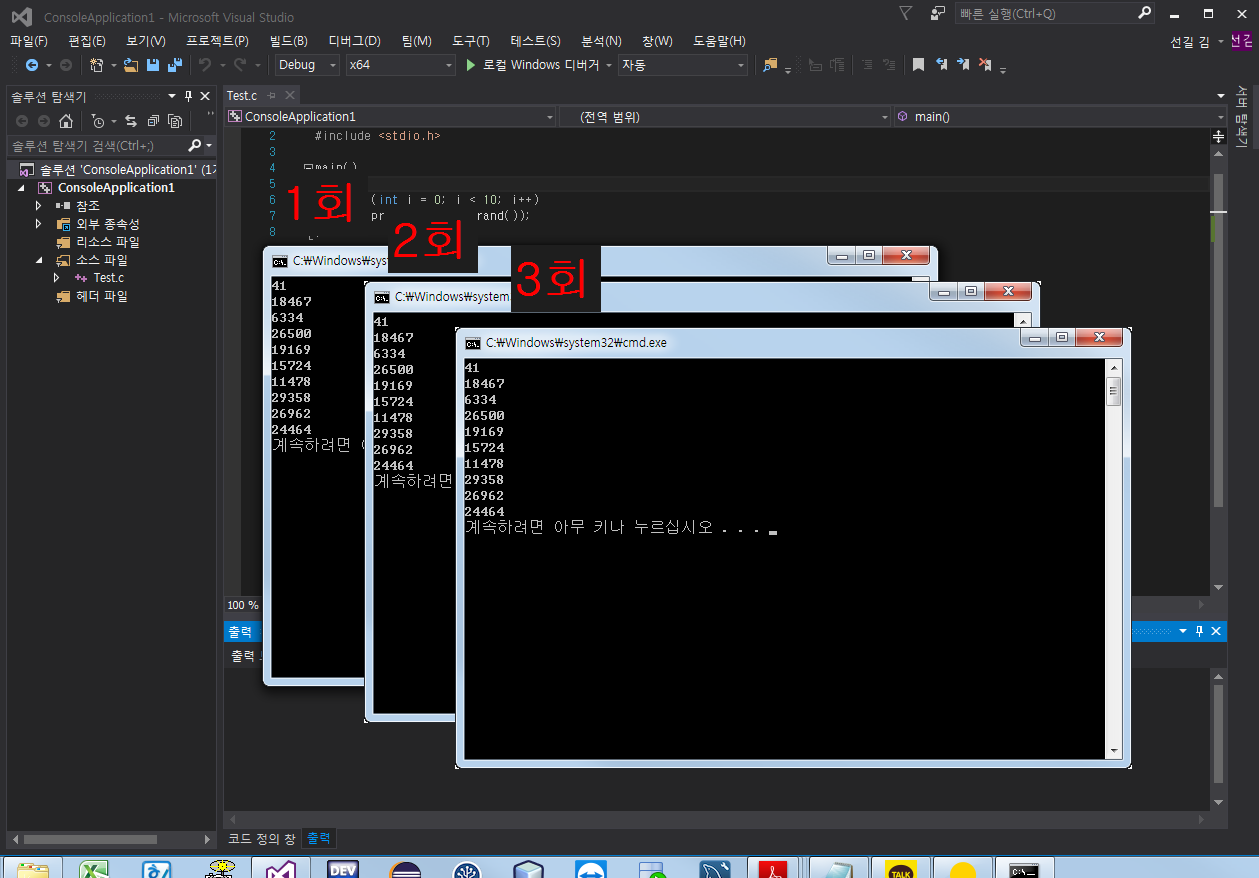Switch to the 코드 정의 창 tab
The height and width of the screenshot is (878, 1259).
[x=262, y=838]
